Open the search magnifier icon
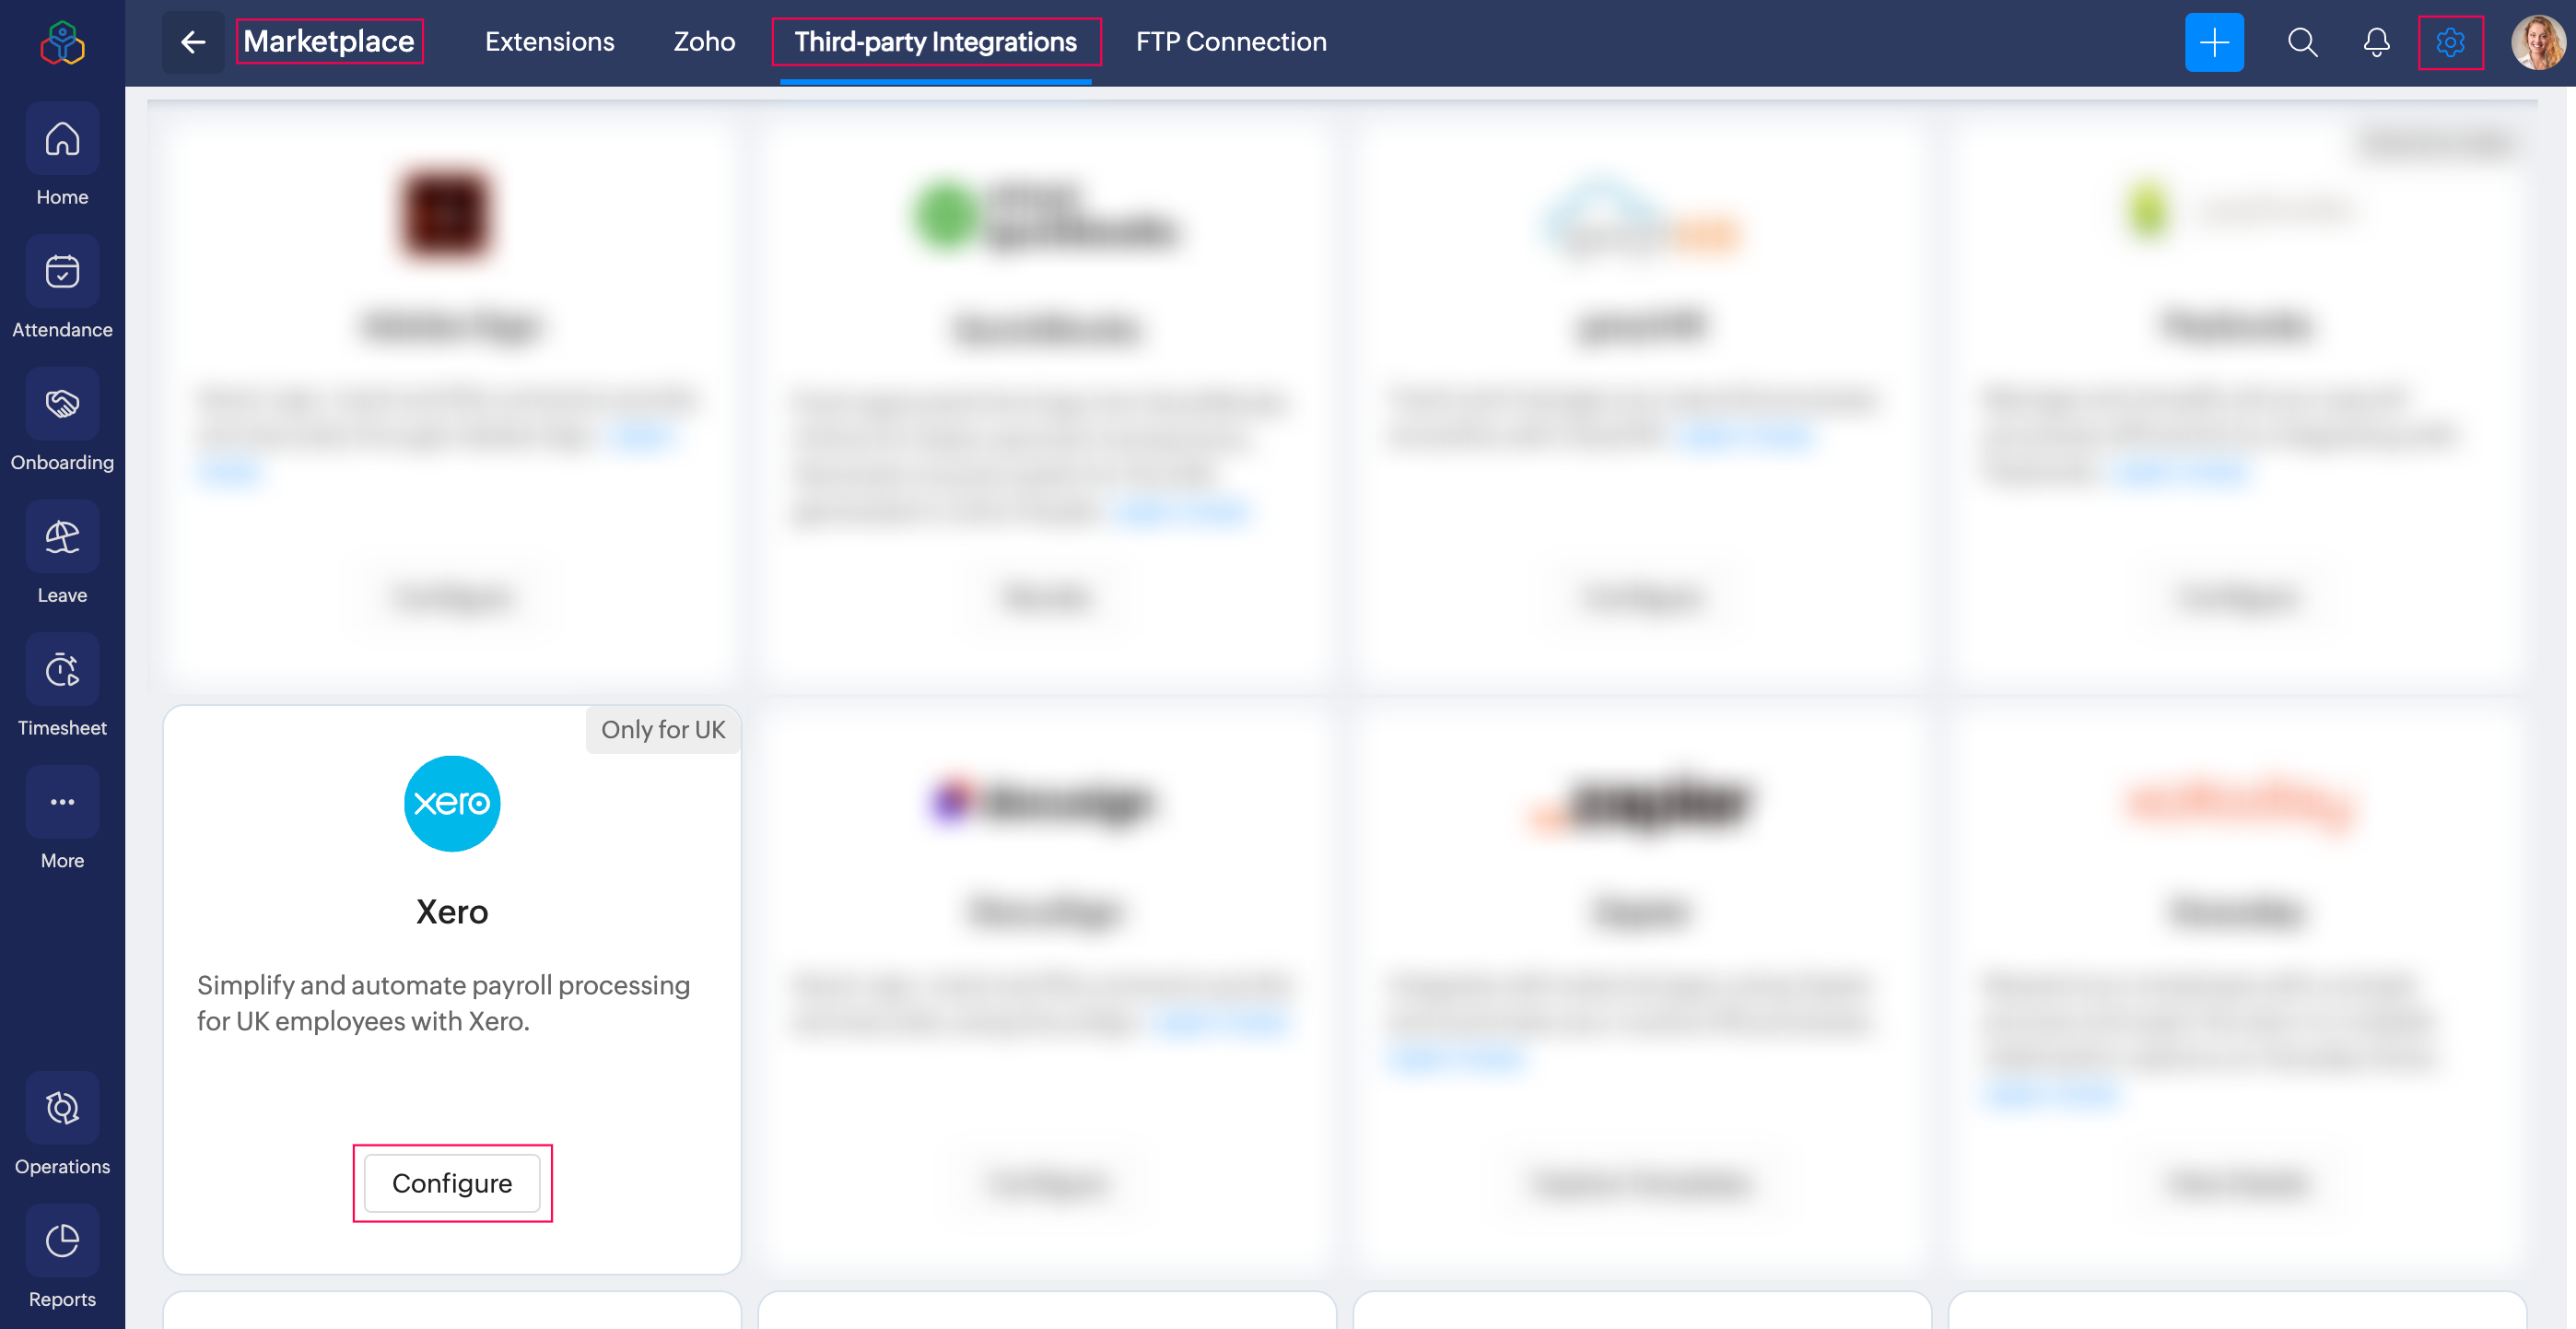This screenshot has height=1329, width=2576. tap(2302, 42)
